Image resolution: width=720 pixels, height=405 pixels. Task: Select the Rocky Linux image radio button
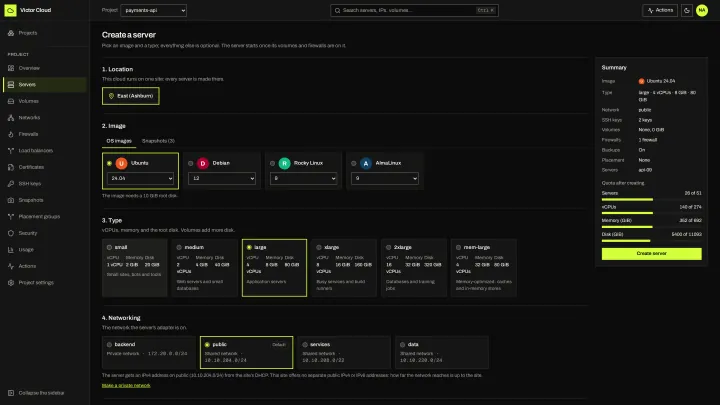(272, 163)
